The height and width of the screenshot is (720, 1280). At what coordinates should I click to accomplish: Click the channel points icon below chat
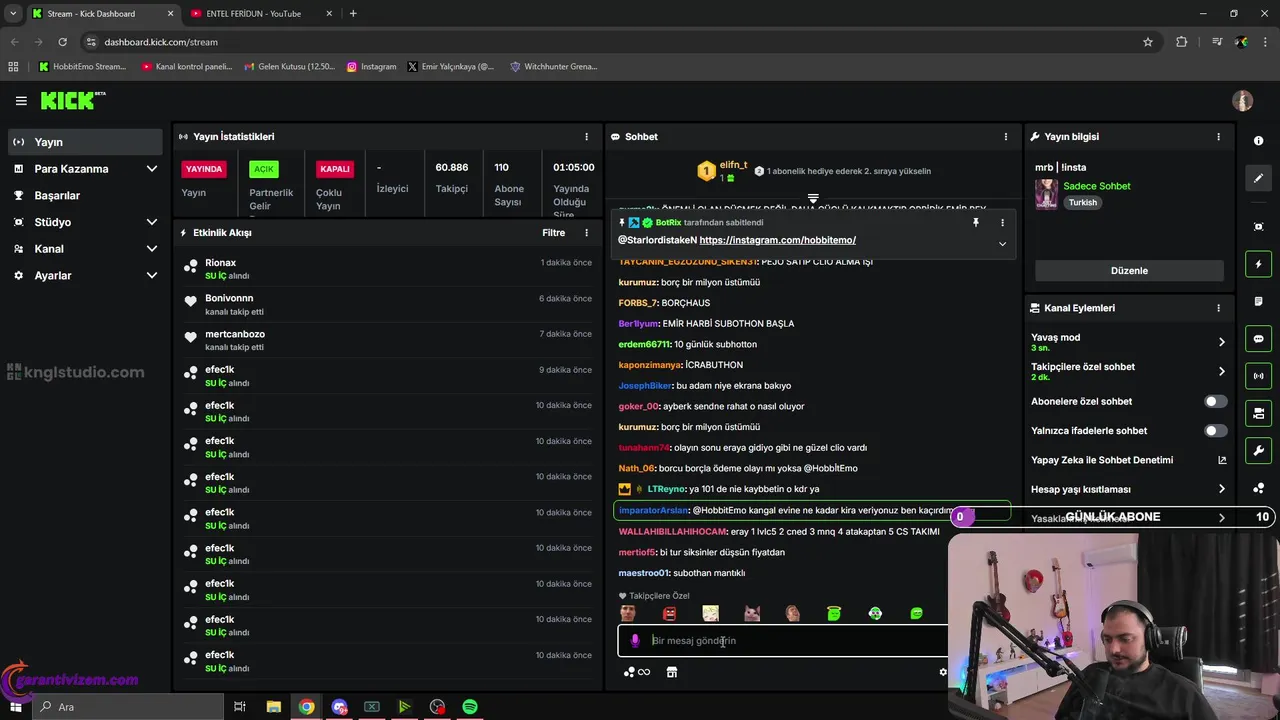click(629, 672)
